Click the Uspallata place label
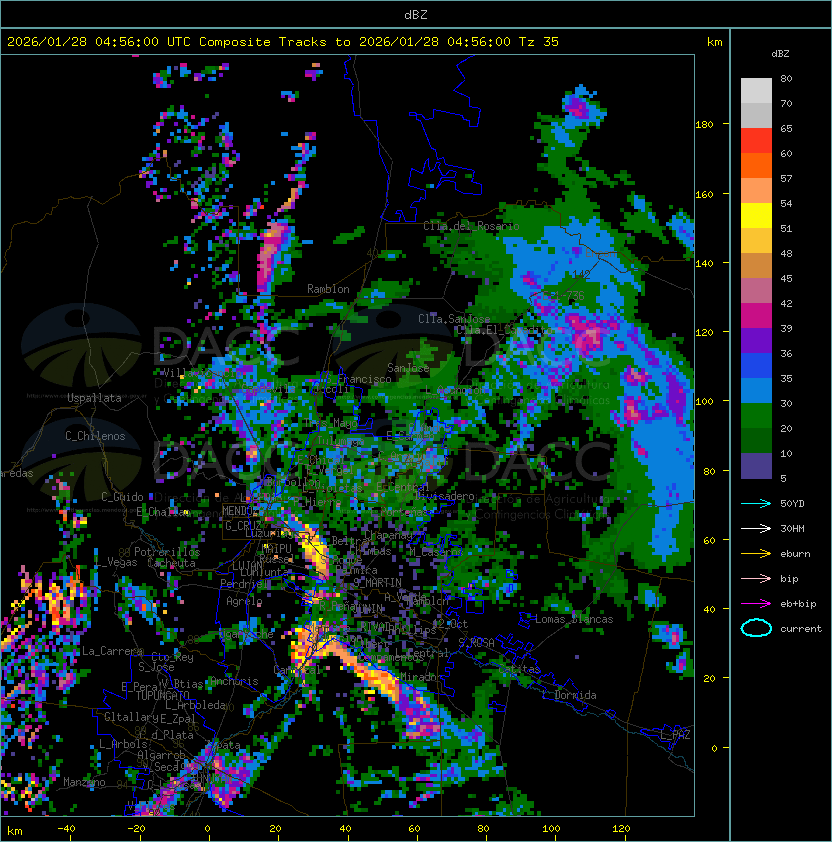 click(94, 398)
